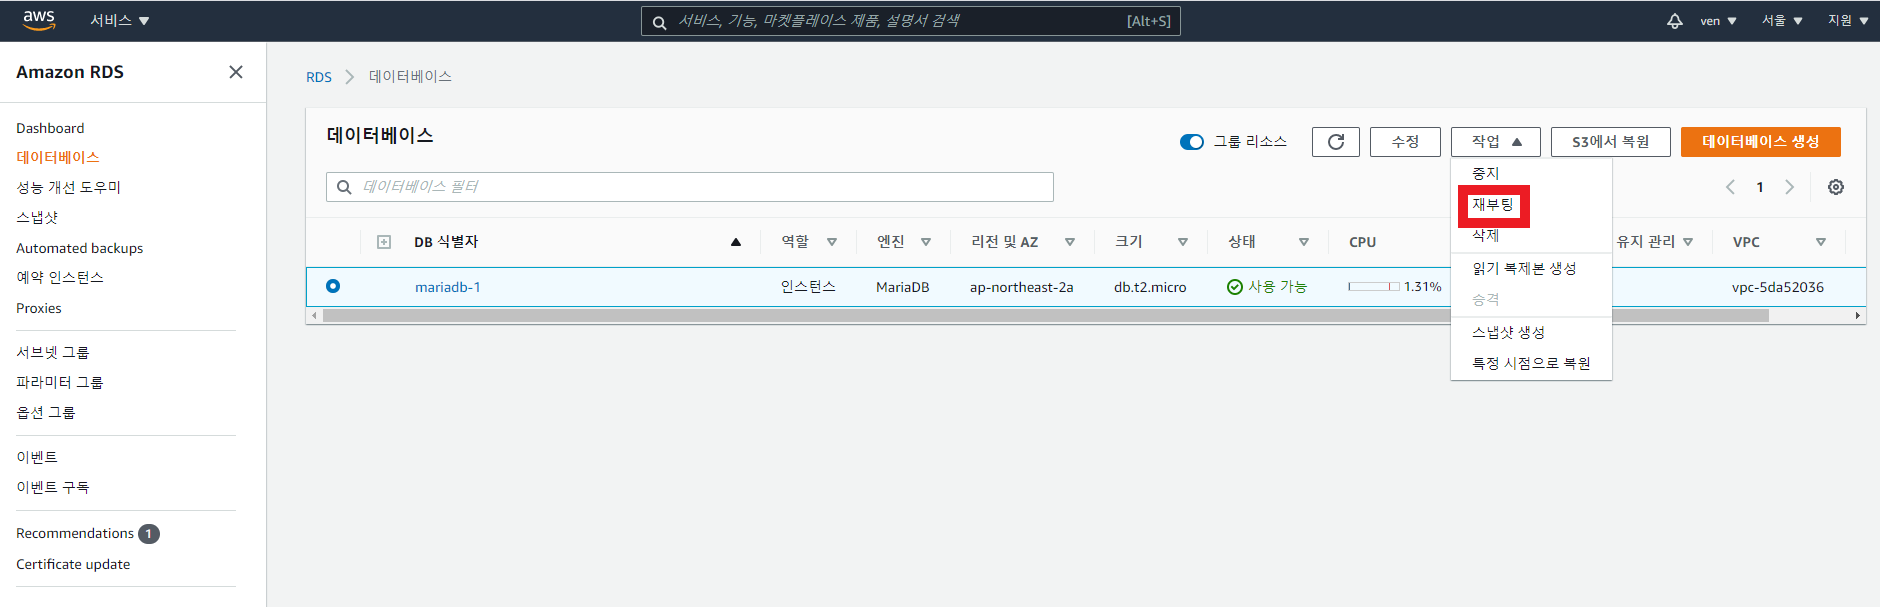
Task: Toggle the group resources switch
Action: tap(1192, 142)
